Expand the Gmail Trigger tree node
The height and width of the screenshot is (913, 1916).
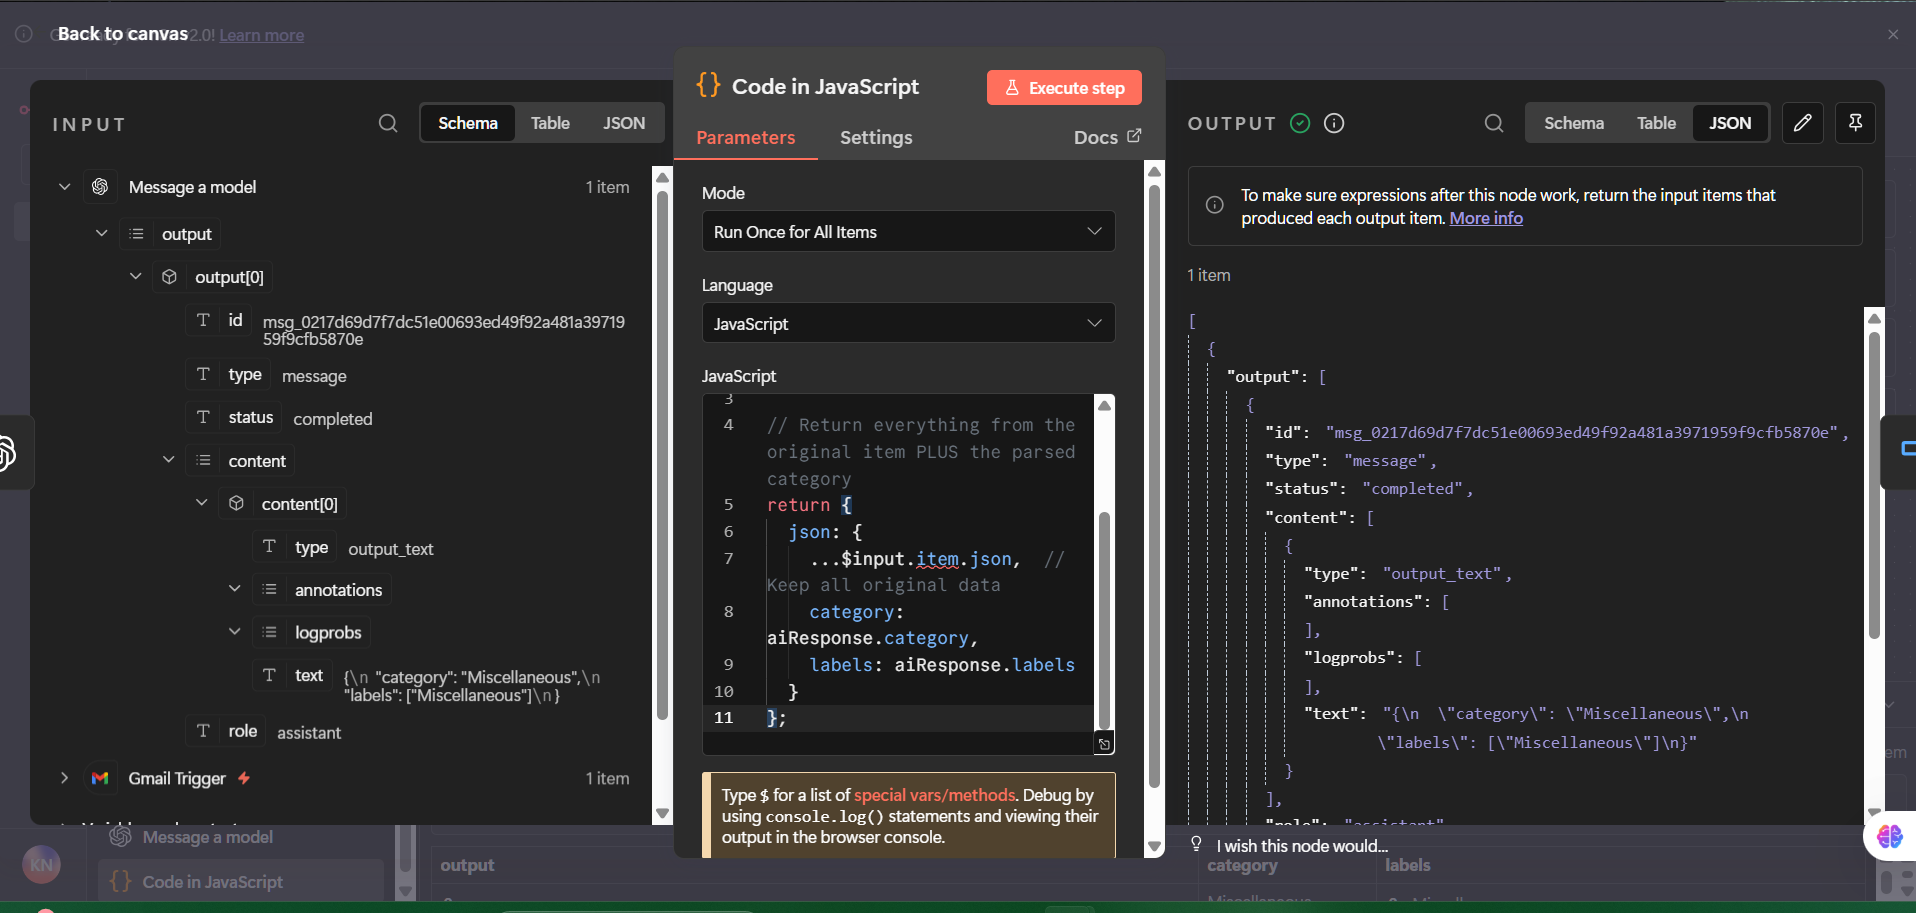tap(64, 778)
